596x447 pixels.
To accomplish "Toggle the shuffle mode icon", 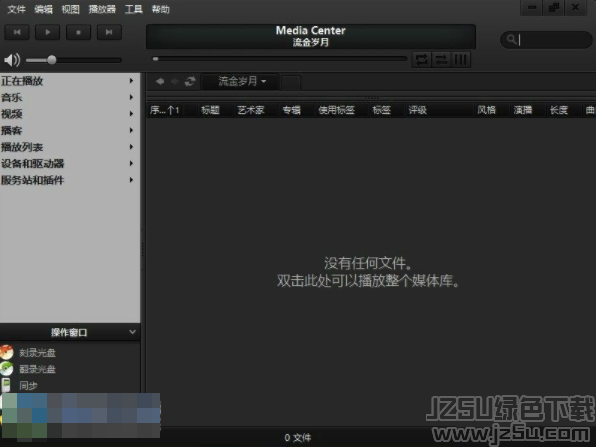I will [x=441, y=59].
